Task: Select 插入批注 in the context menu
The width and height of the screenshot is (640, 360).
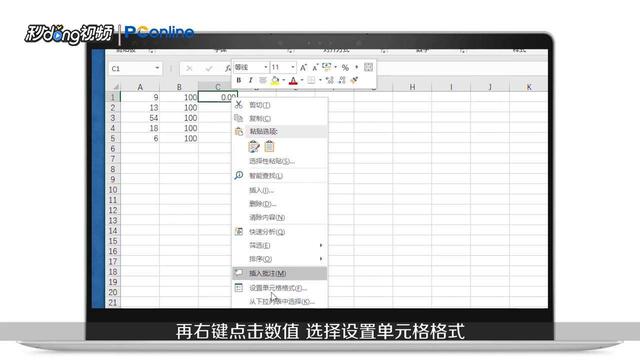Action: pyautogui.click(x=267, y=273)
